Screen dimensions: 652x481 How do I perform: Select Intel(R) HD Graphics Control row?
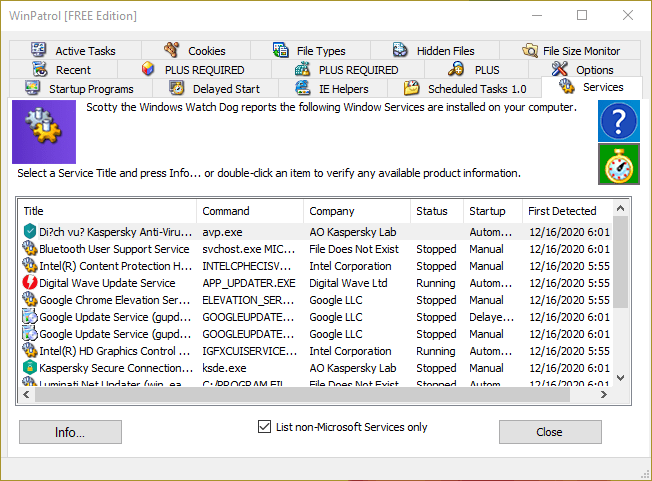click(x=316, y=351)
